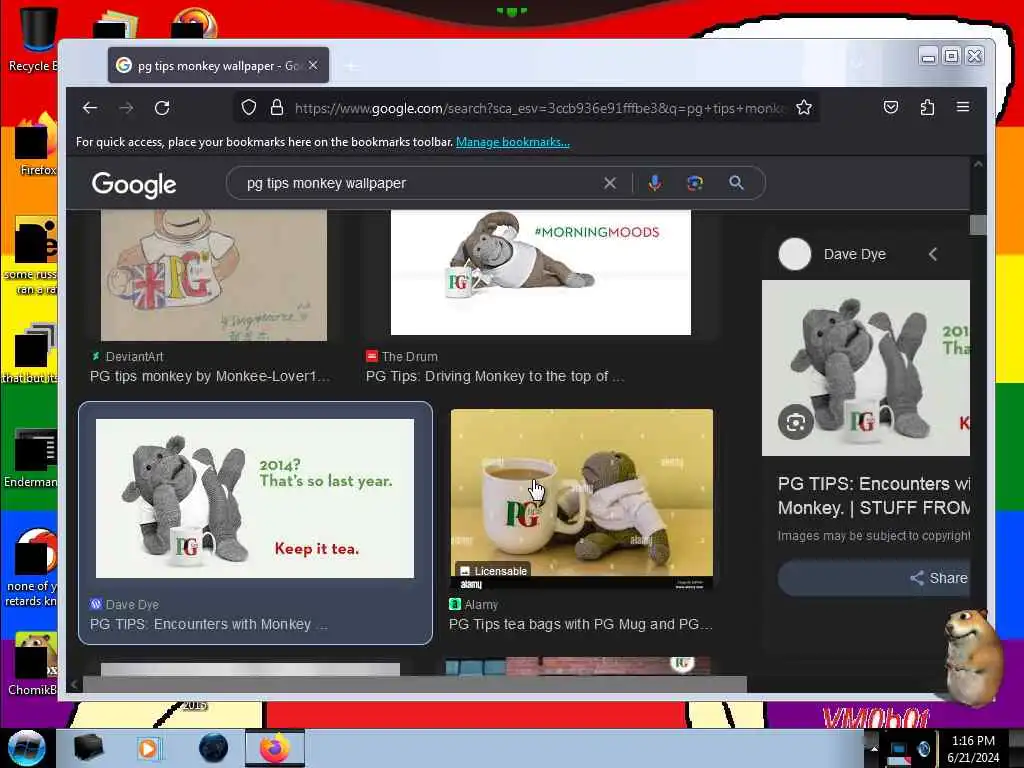Viewport: 1024px width, 768px height.
Task: Open the Extensions puzzle icon
Action: 927,107
